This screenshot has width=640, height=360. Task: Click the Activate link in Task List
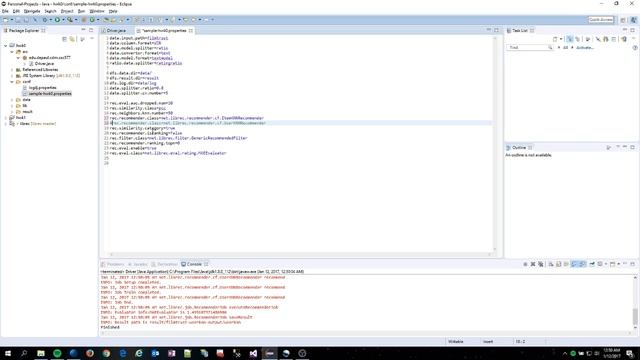point(585,48)
